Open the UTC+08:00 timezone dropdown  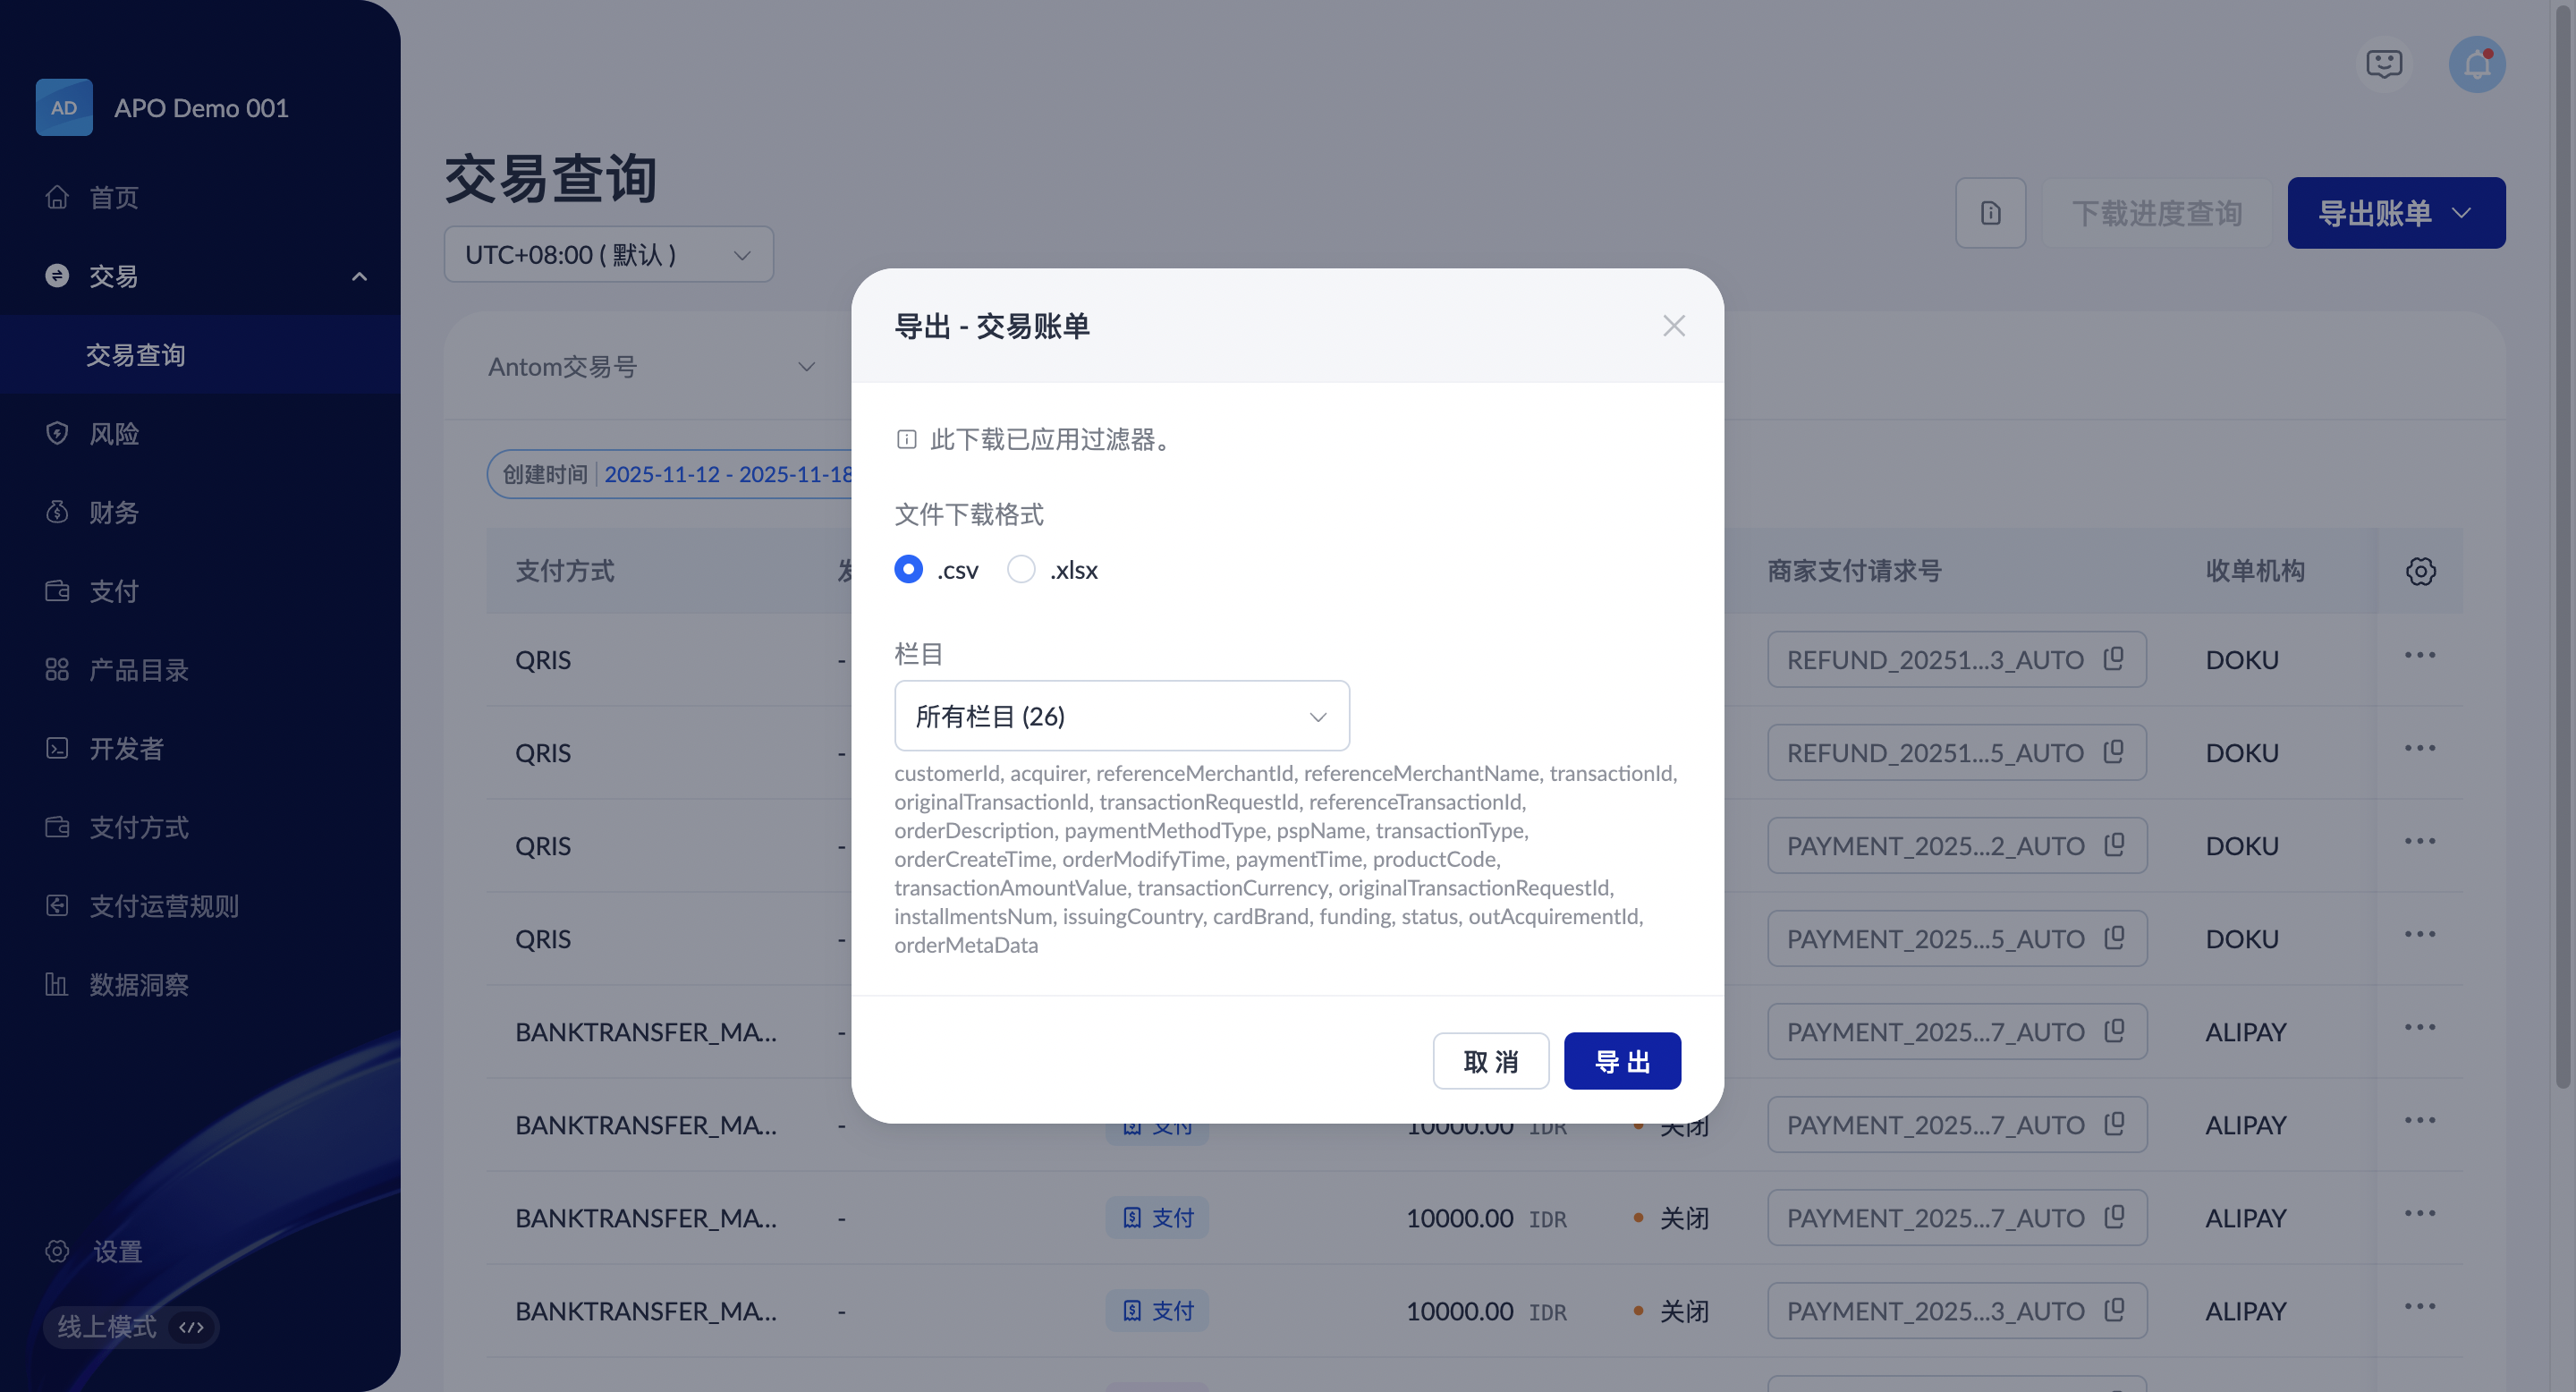608,255
